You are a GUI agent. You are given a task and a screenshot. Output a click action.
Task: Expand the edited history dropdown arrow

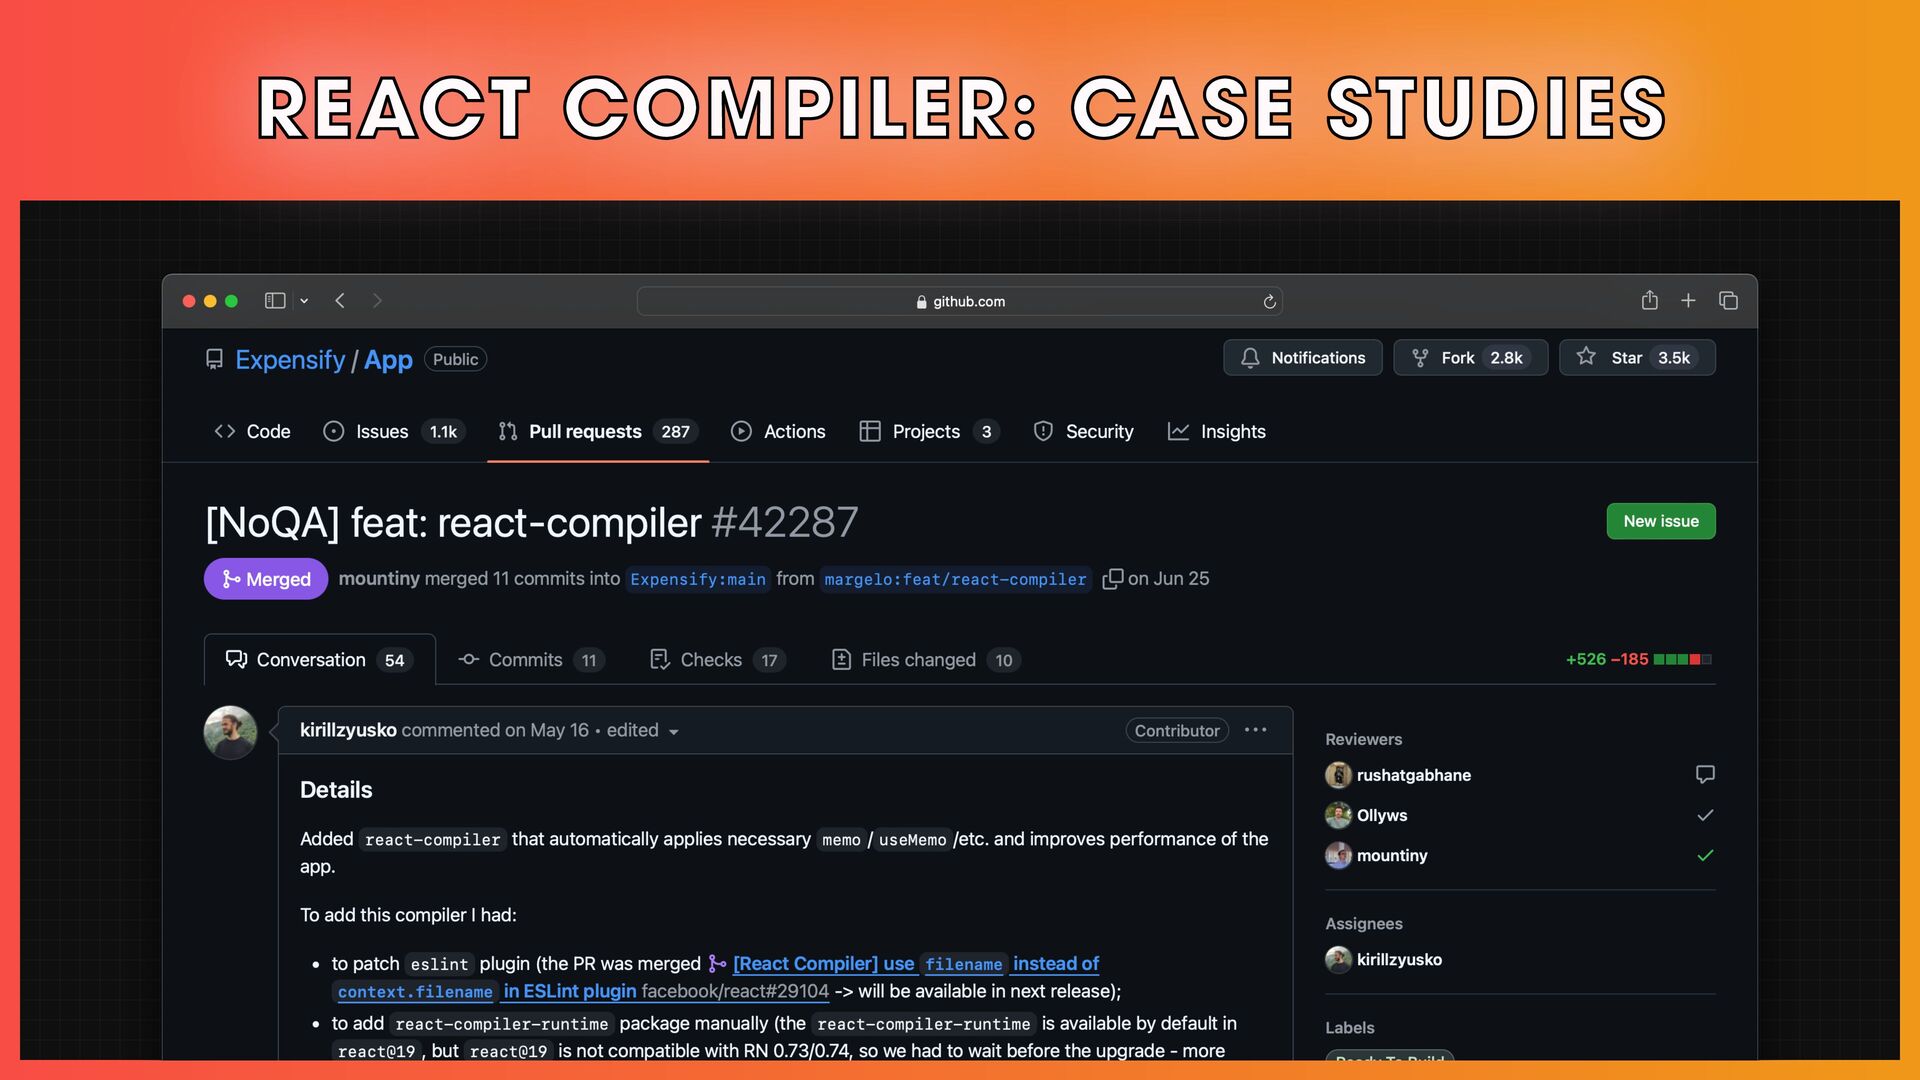674,732
